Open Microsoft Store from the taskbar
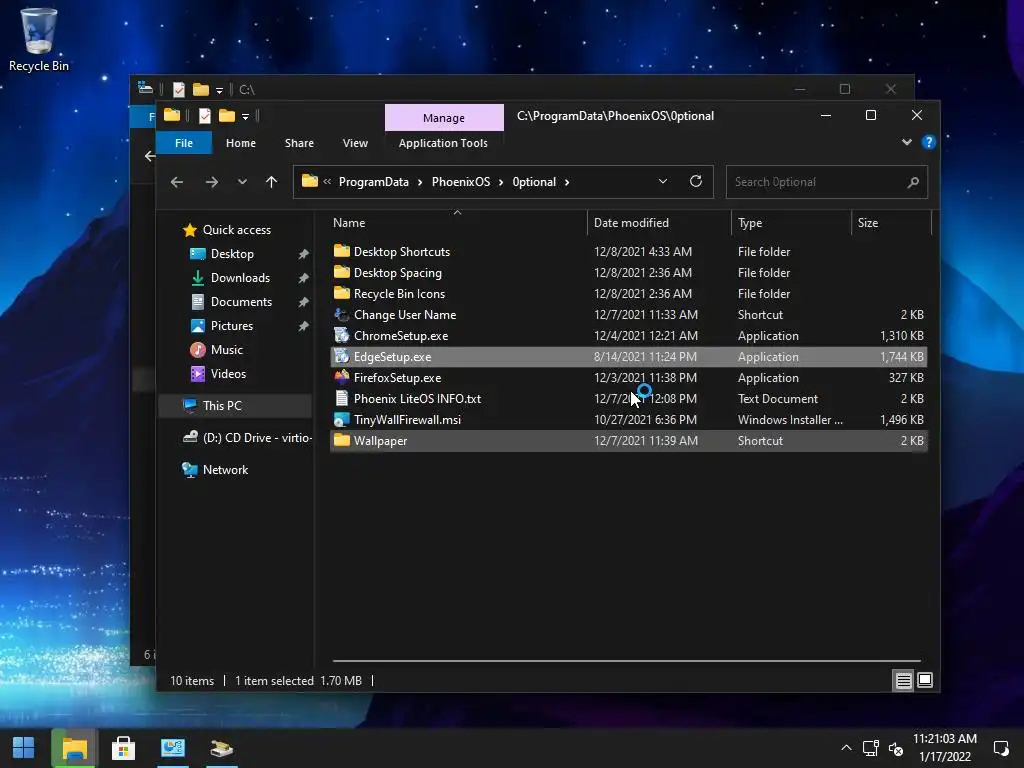Image resolution: width=1024 pixels, height=768 pixels. click(x=123, y=748)
